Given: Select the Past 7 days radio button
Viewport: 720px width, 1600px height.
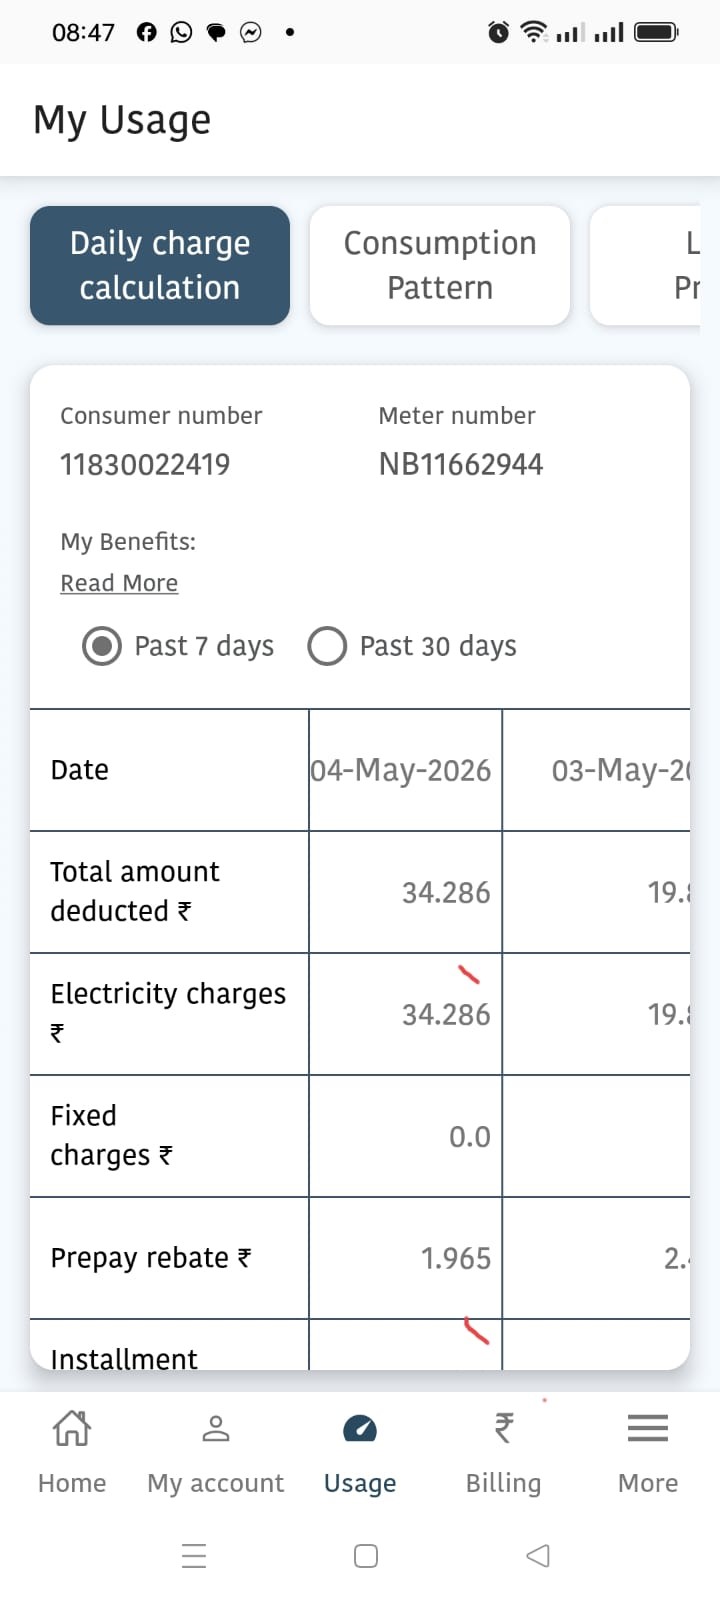Looking at the screenshot, I should coord(102,646).
